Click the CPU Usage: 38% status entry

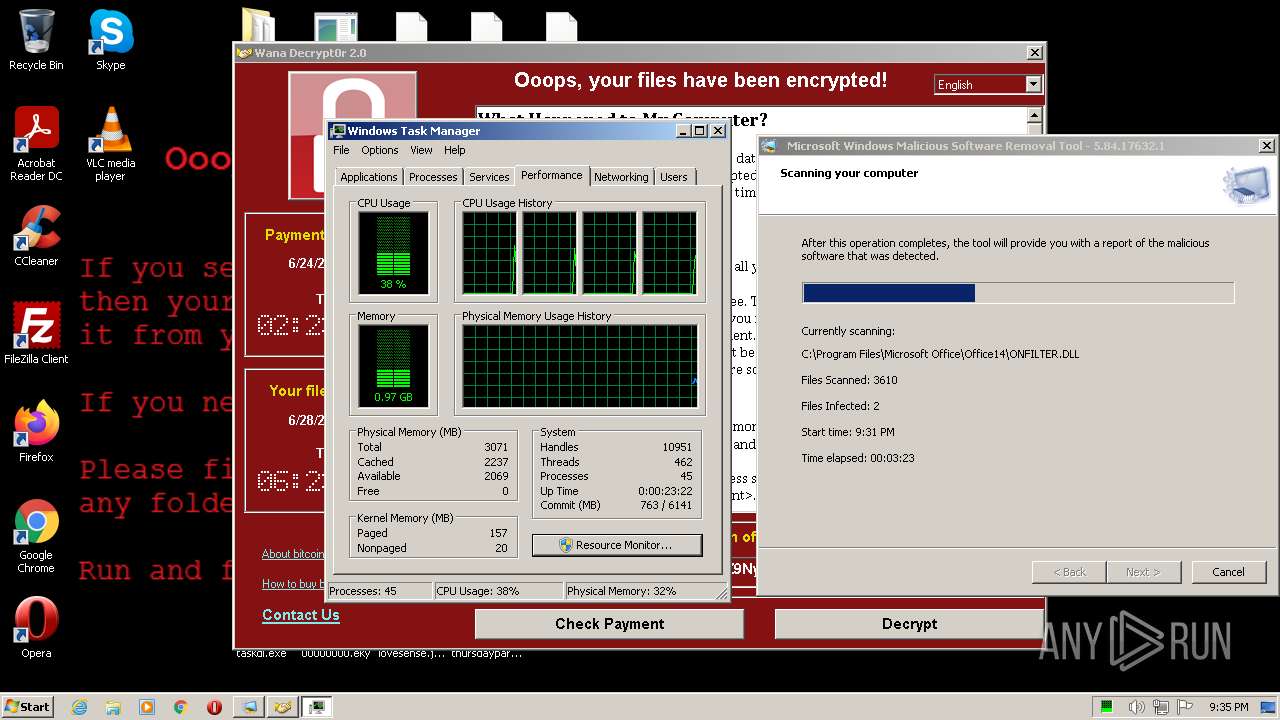tap(498, 591)
